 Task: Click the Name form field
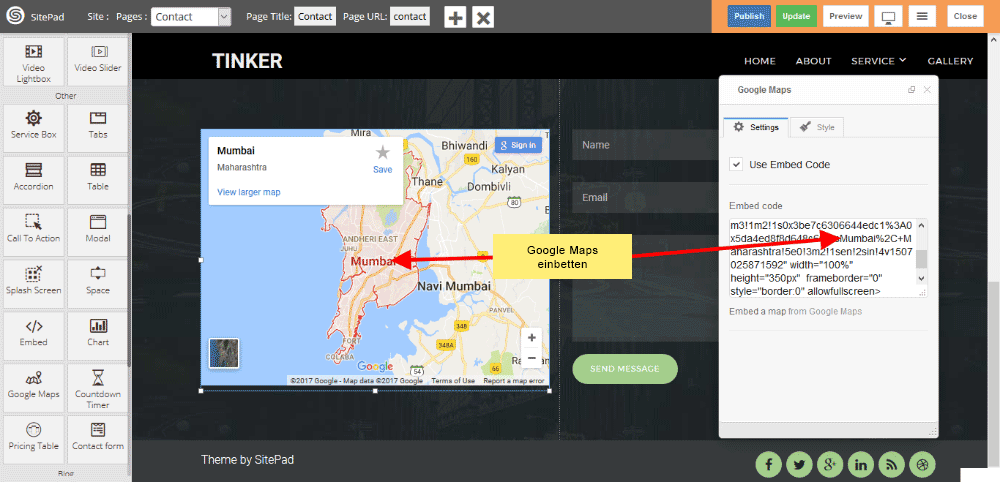click(x=645, y=145)
